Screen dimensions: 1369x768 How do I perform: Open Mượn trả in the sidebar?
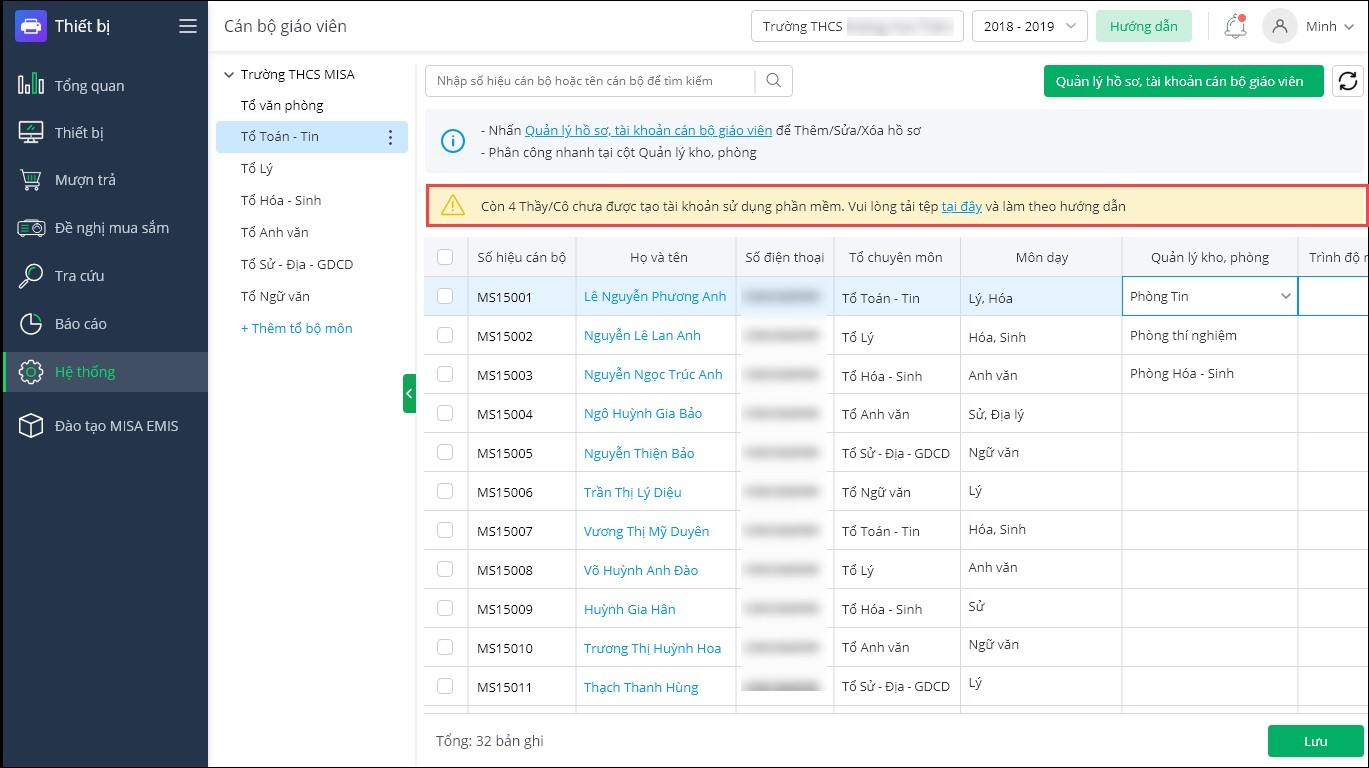[85, 180]
